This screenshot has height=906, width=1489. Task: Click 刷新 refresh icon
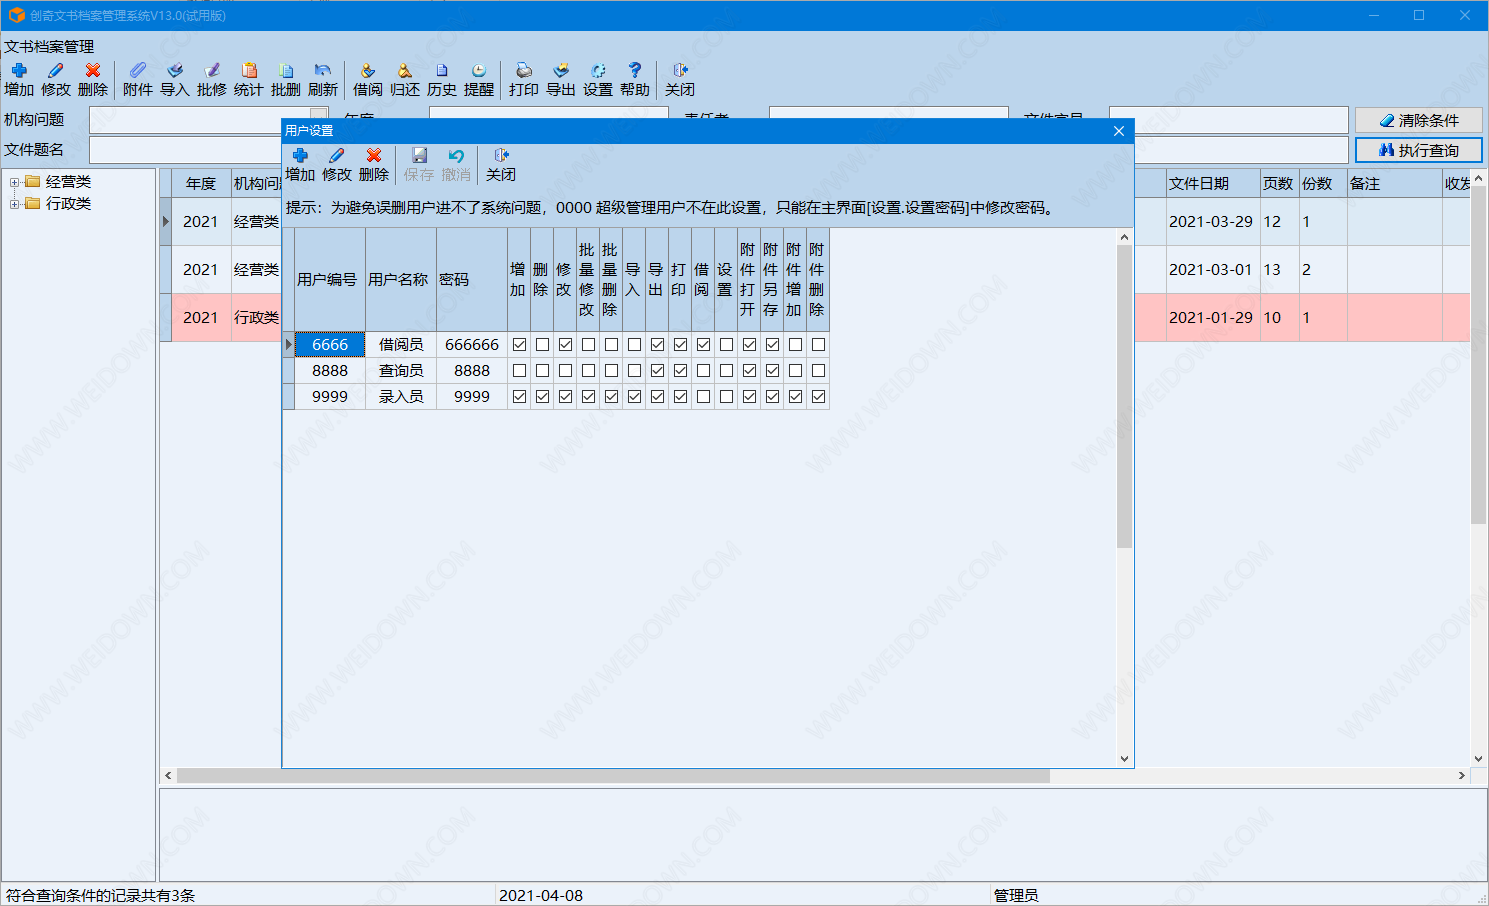323,79
